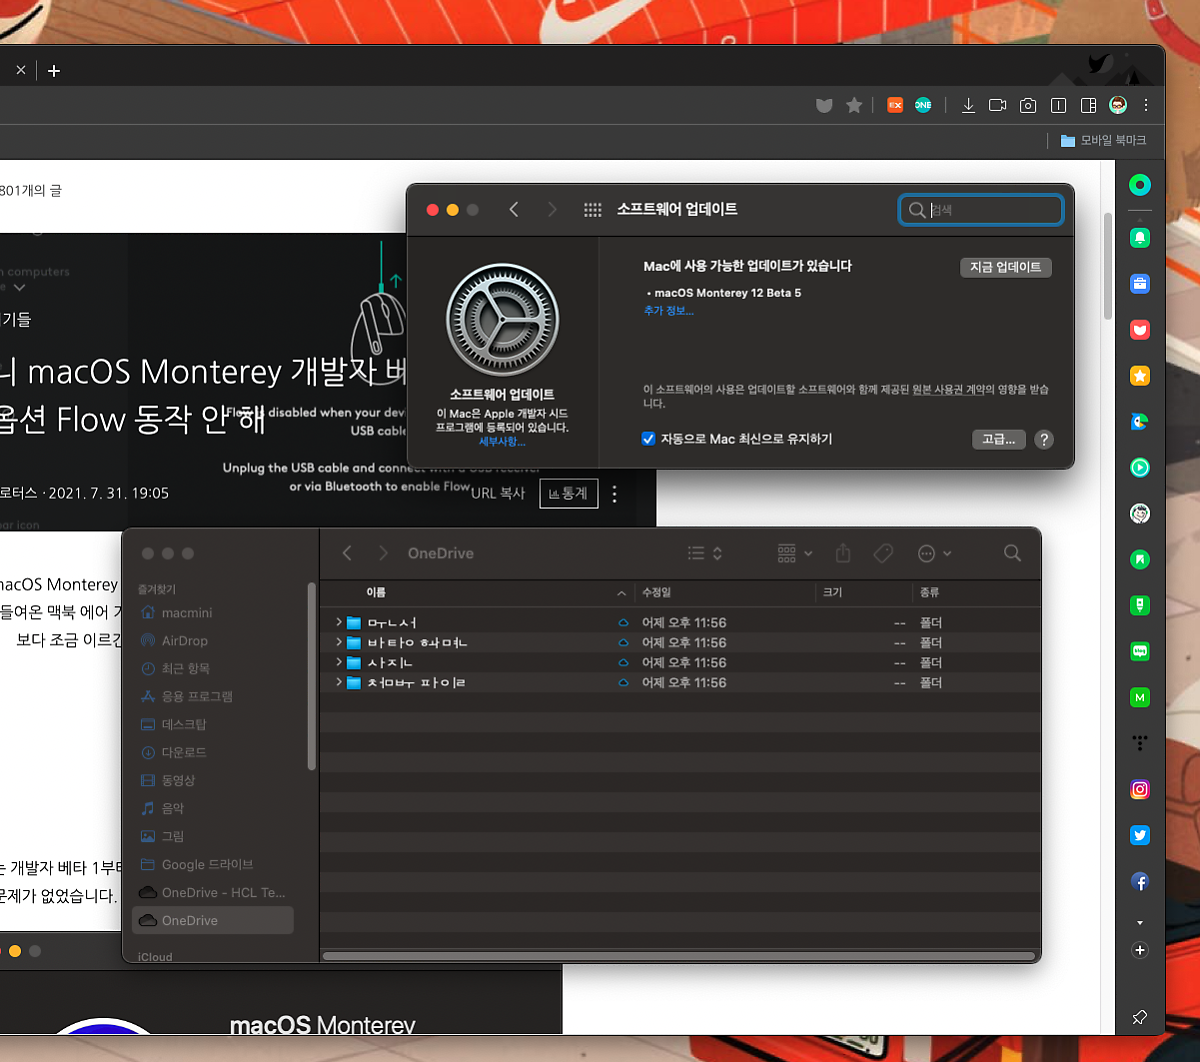Open the 모바일 북마크 bookmarks folder

point(1103,141)
